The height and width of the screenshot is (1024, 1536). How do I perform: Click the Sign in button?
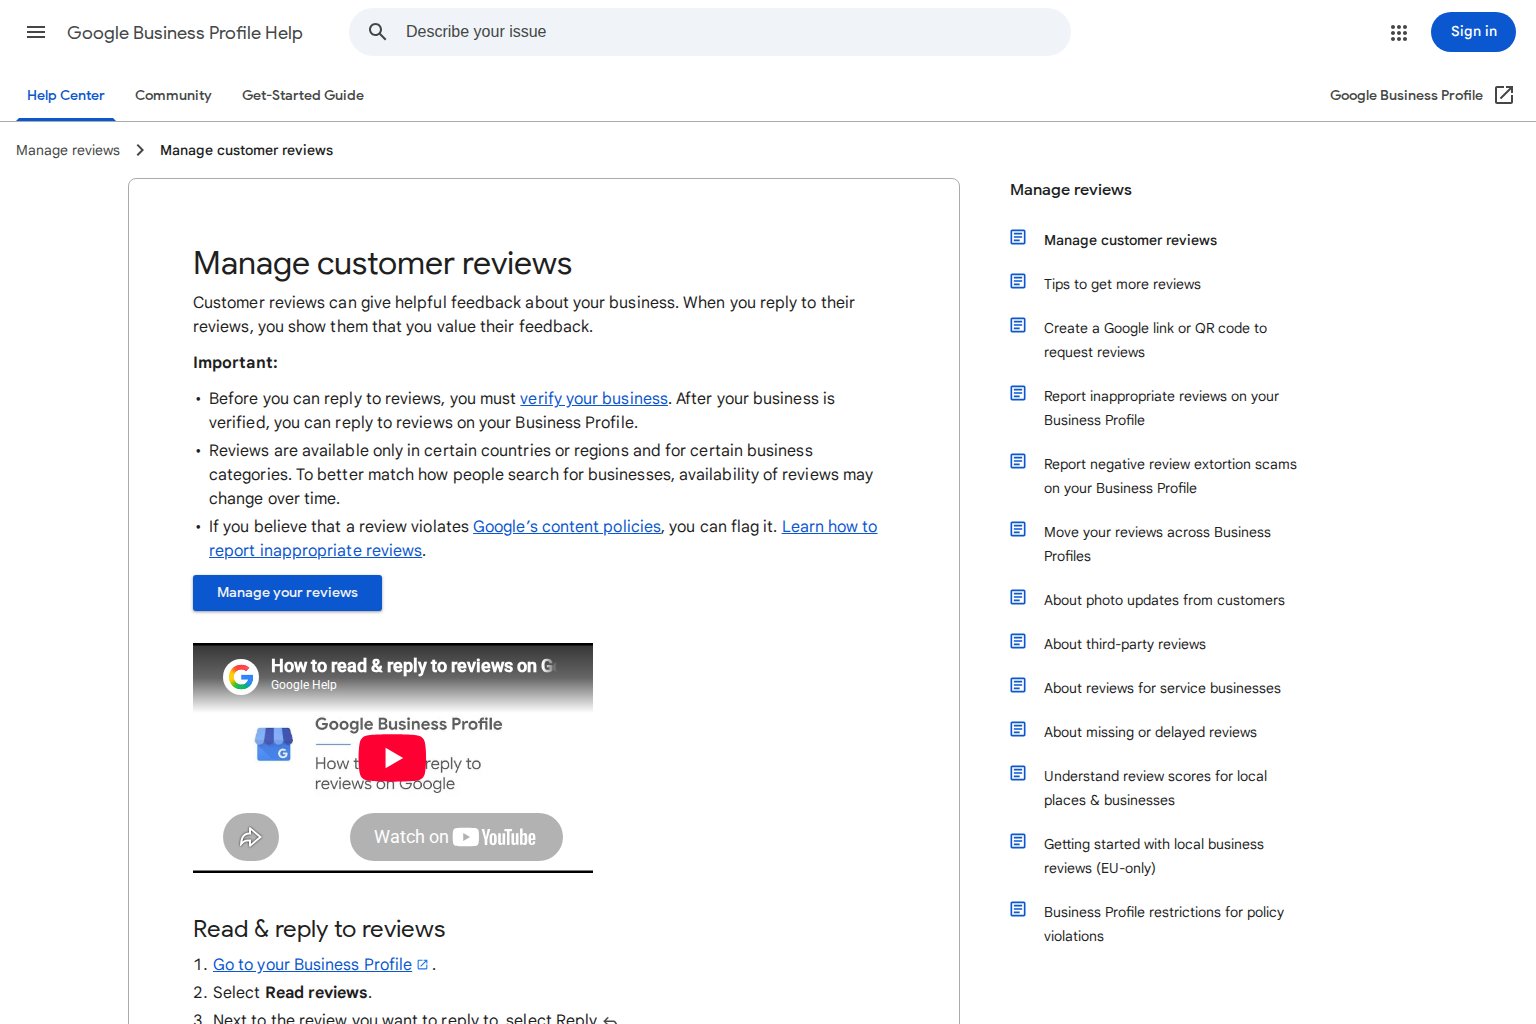click(1473, 32)
